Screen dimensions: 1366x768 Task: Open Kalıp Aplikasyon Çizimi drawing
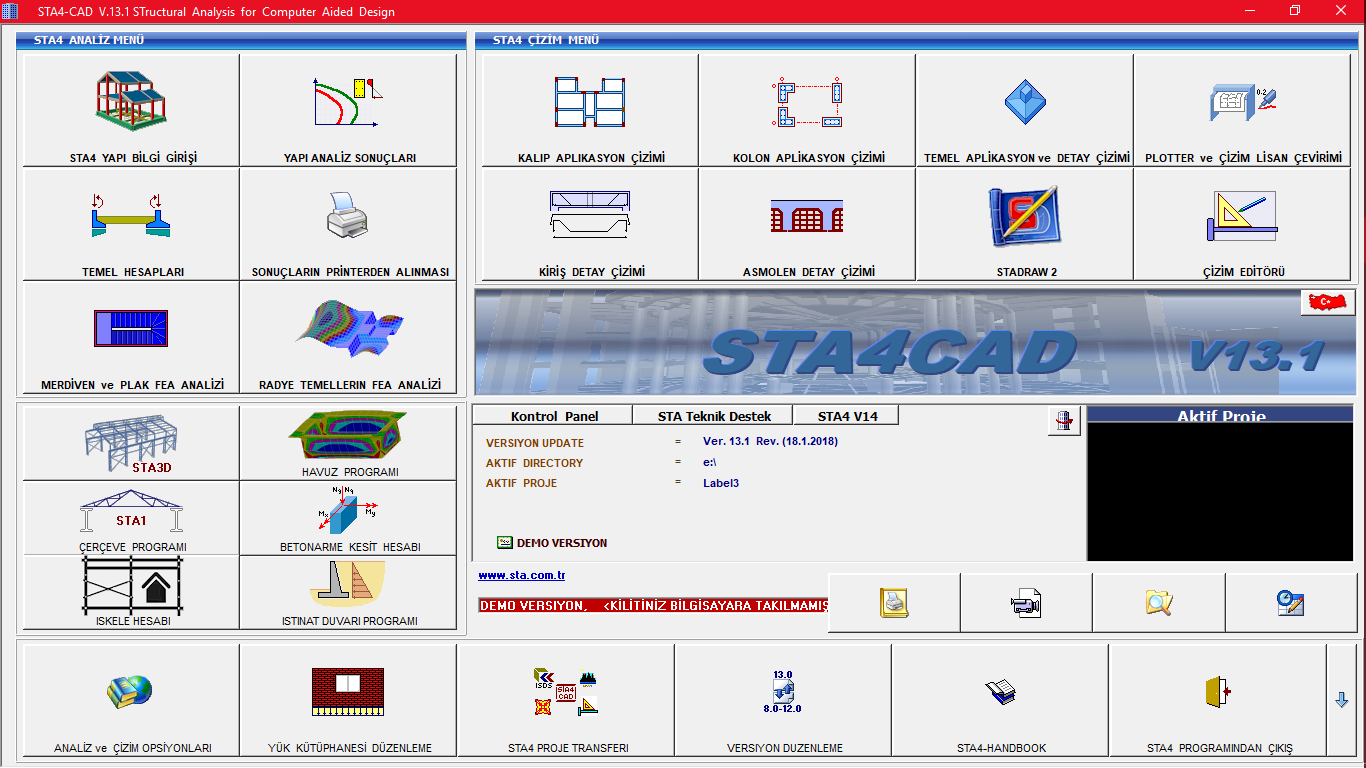[x=590, y=110]
